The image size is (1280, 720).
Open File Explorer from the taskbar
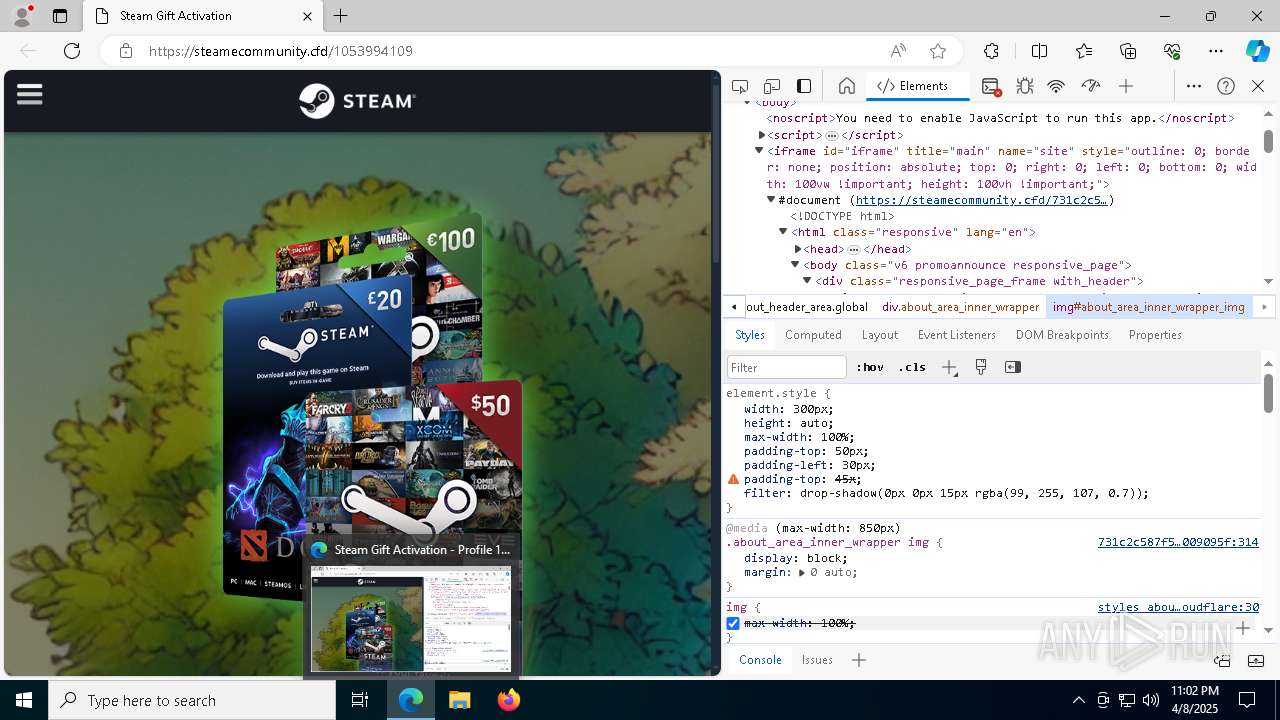(460, 700)
